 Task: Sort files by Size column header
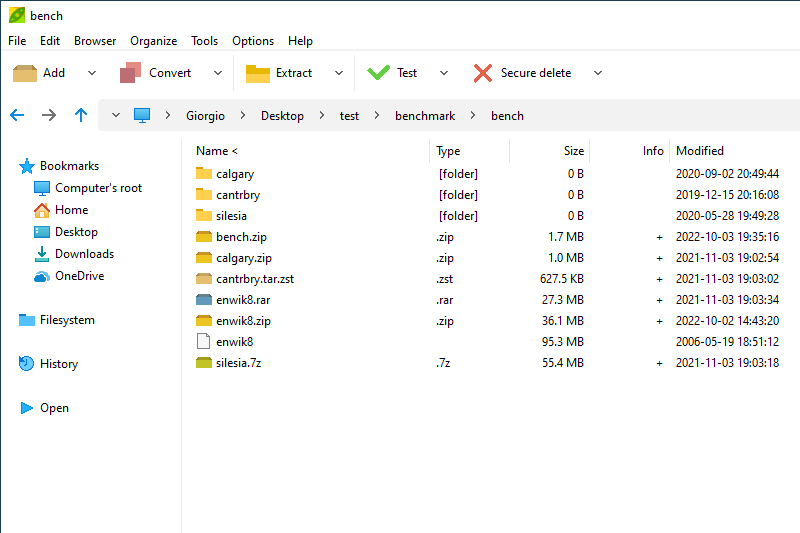pos(573,151)
